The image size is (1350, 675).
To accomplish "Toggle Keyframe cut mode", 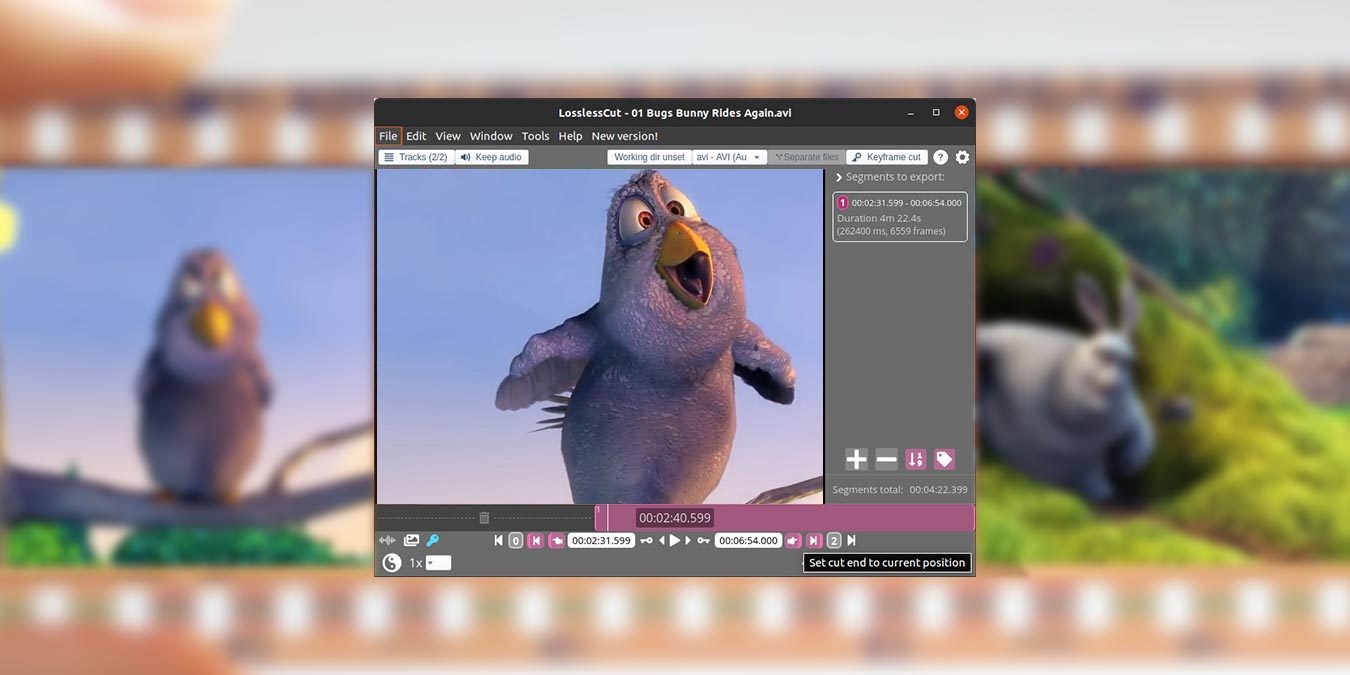I will [886, 157].
